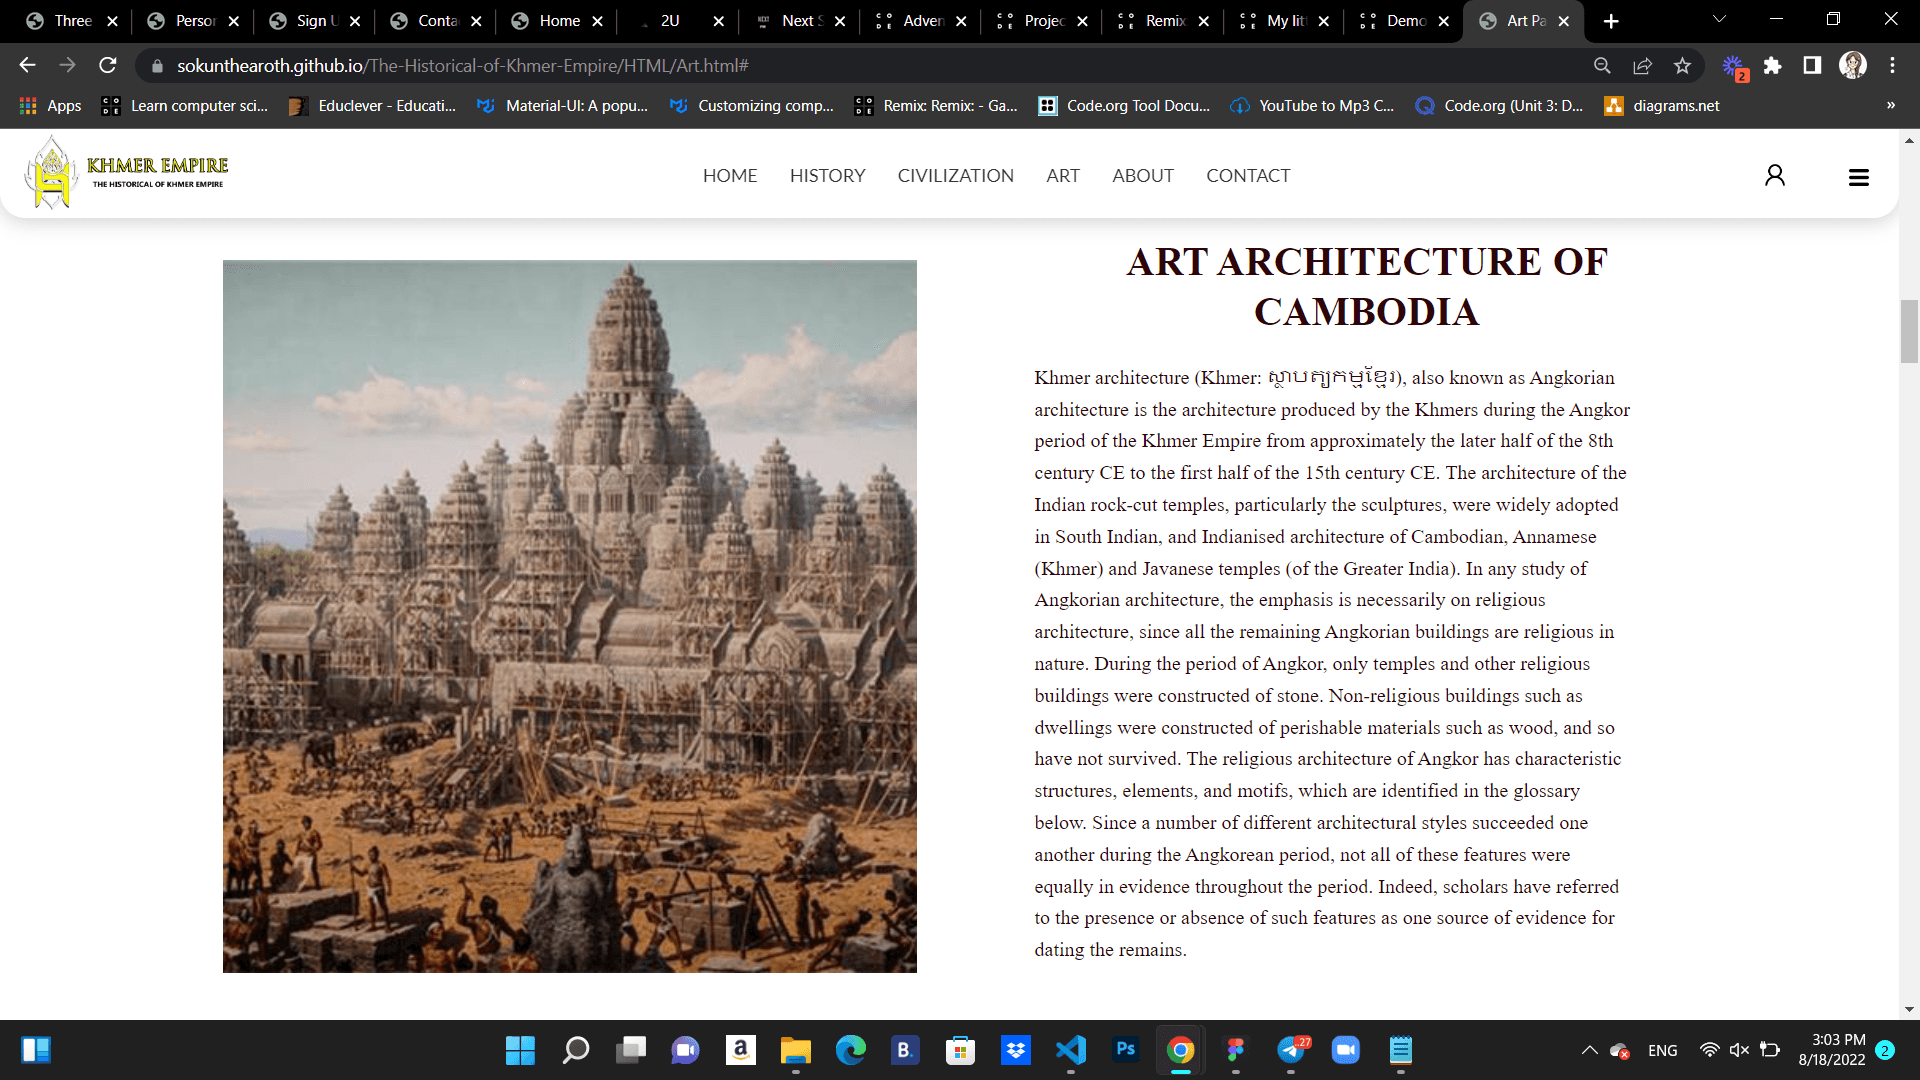Open the Code.org Tool Docu... bookmark

(x=1124, y=105)
